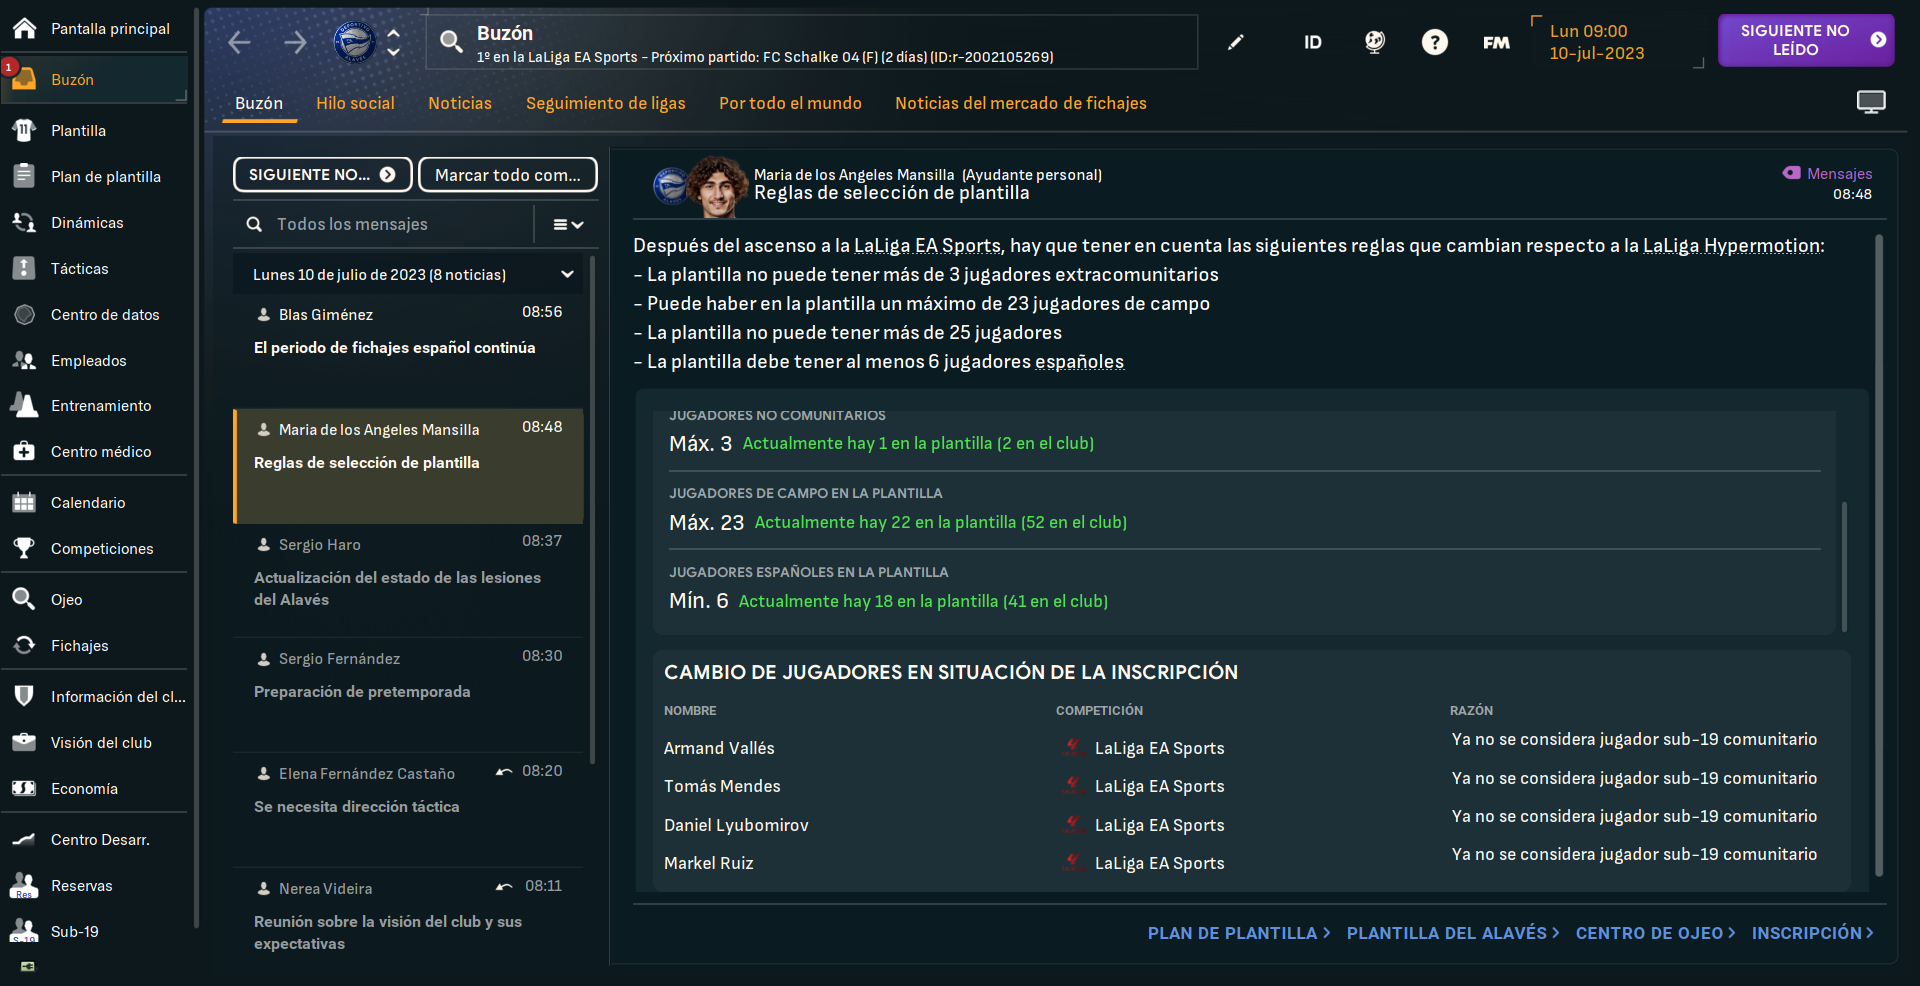Image resolution: width=1920 pixels, height=986 pixels.
Task: Click the monitor display icon
Action: coord(1870,102)
